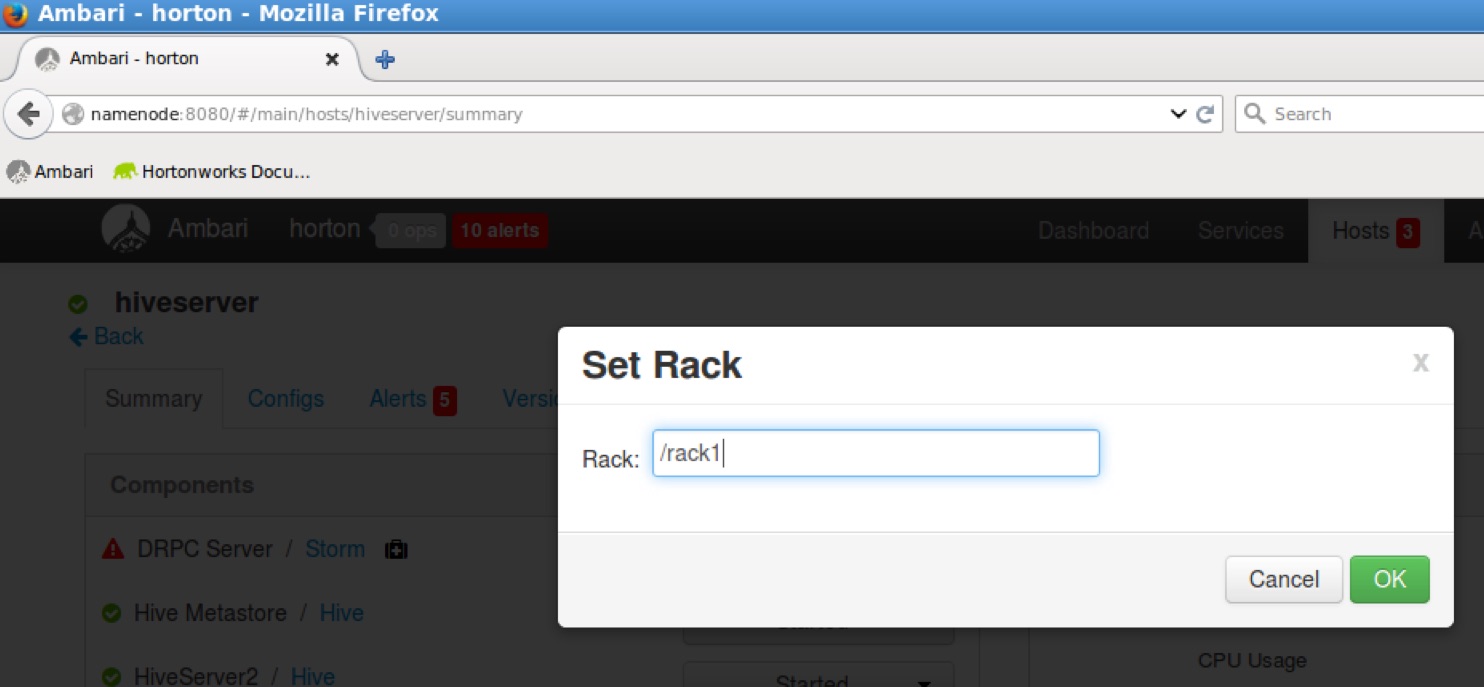
Task: Open the Ambari bookmark on the bookmarks toolbar
Action: pos(50,171)
